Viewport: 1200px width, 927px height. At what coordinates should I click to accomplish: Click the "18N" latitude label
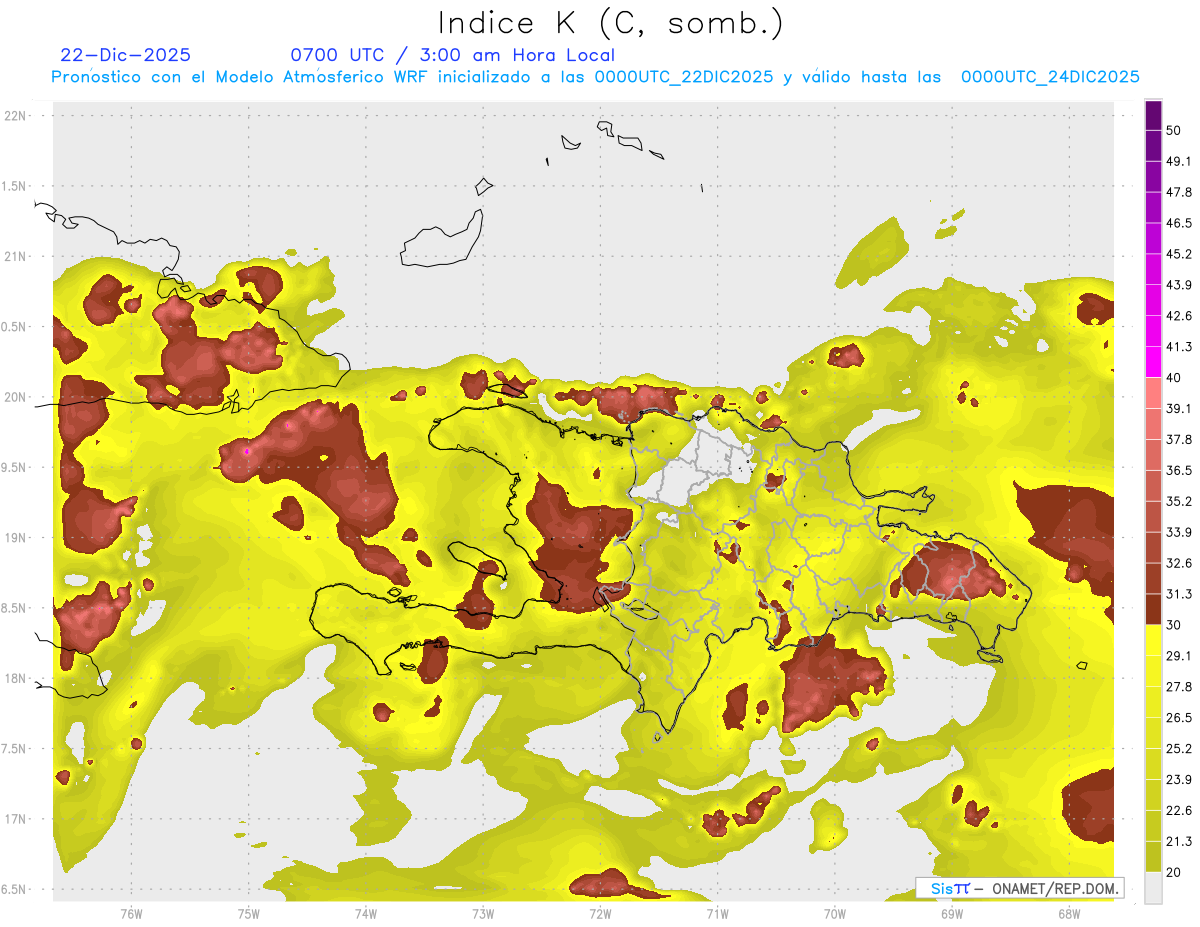(x=15, y=678)
